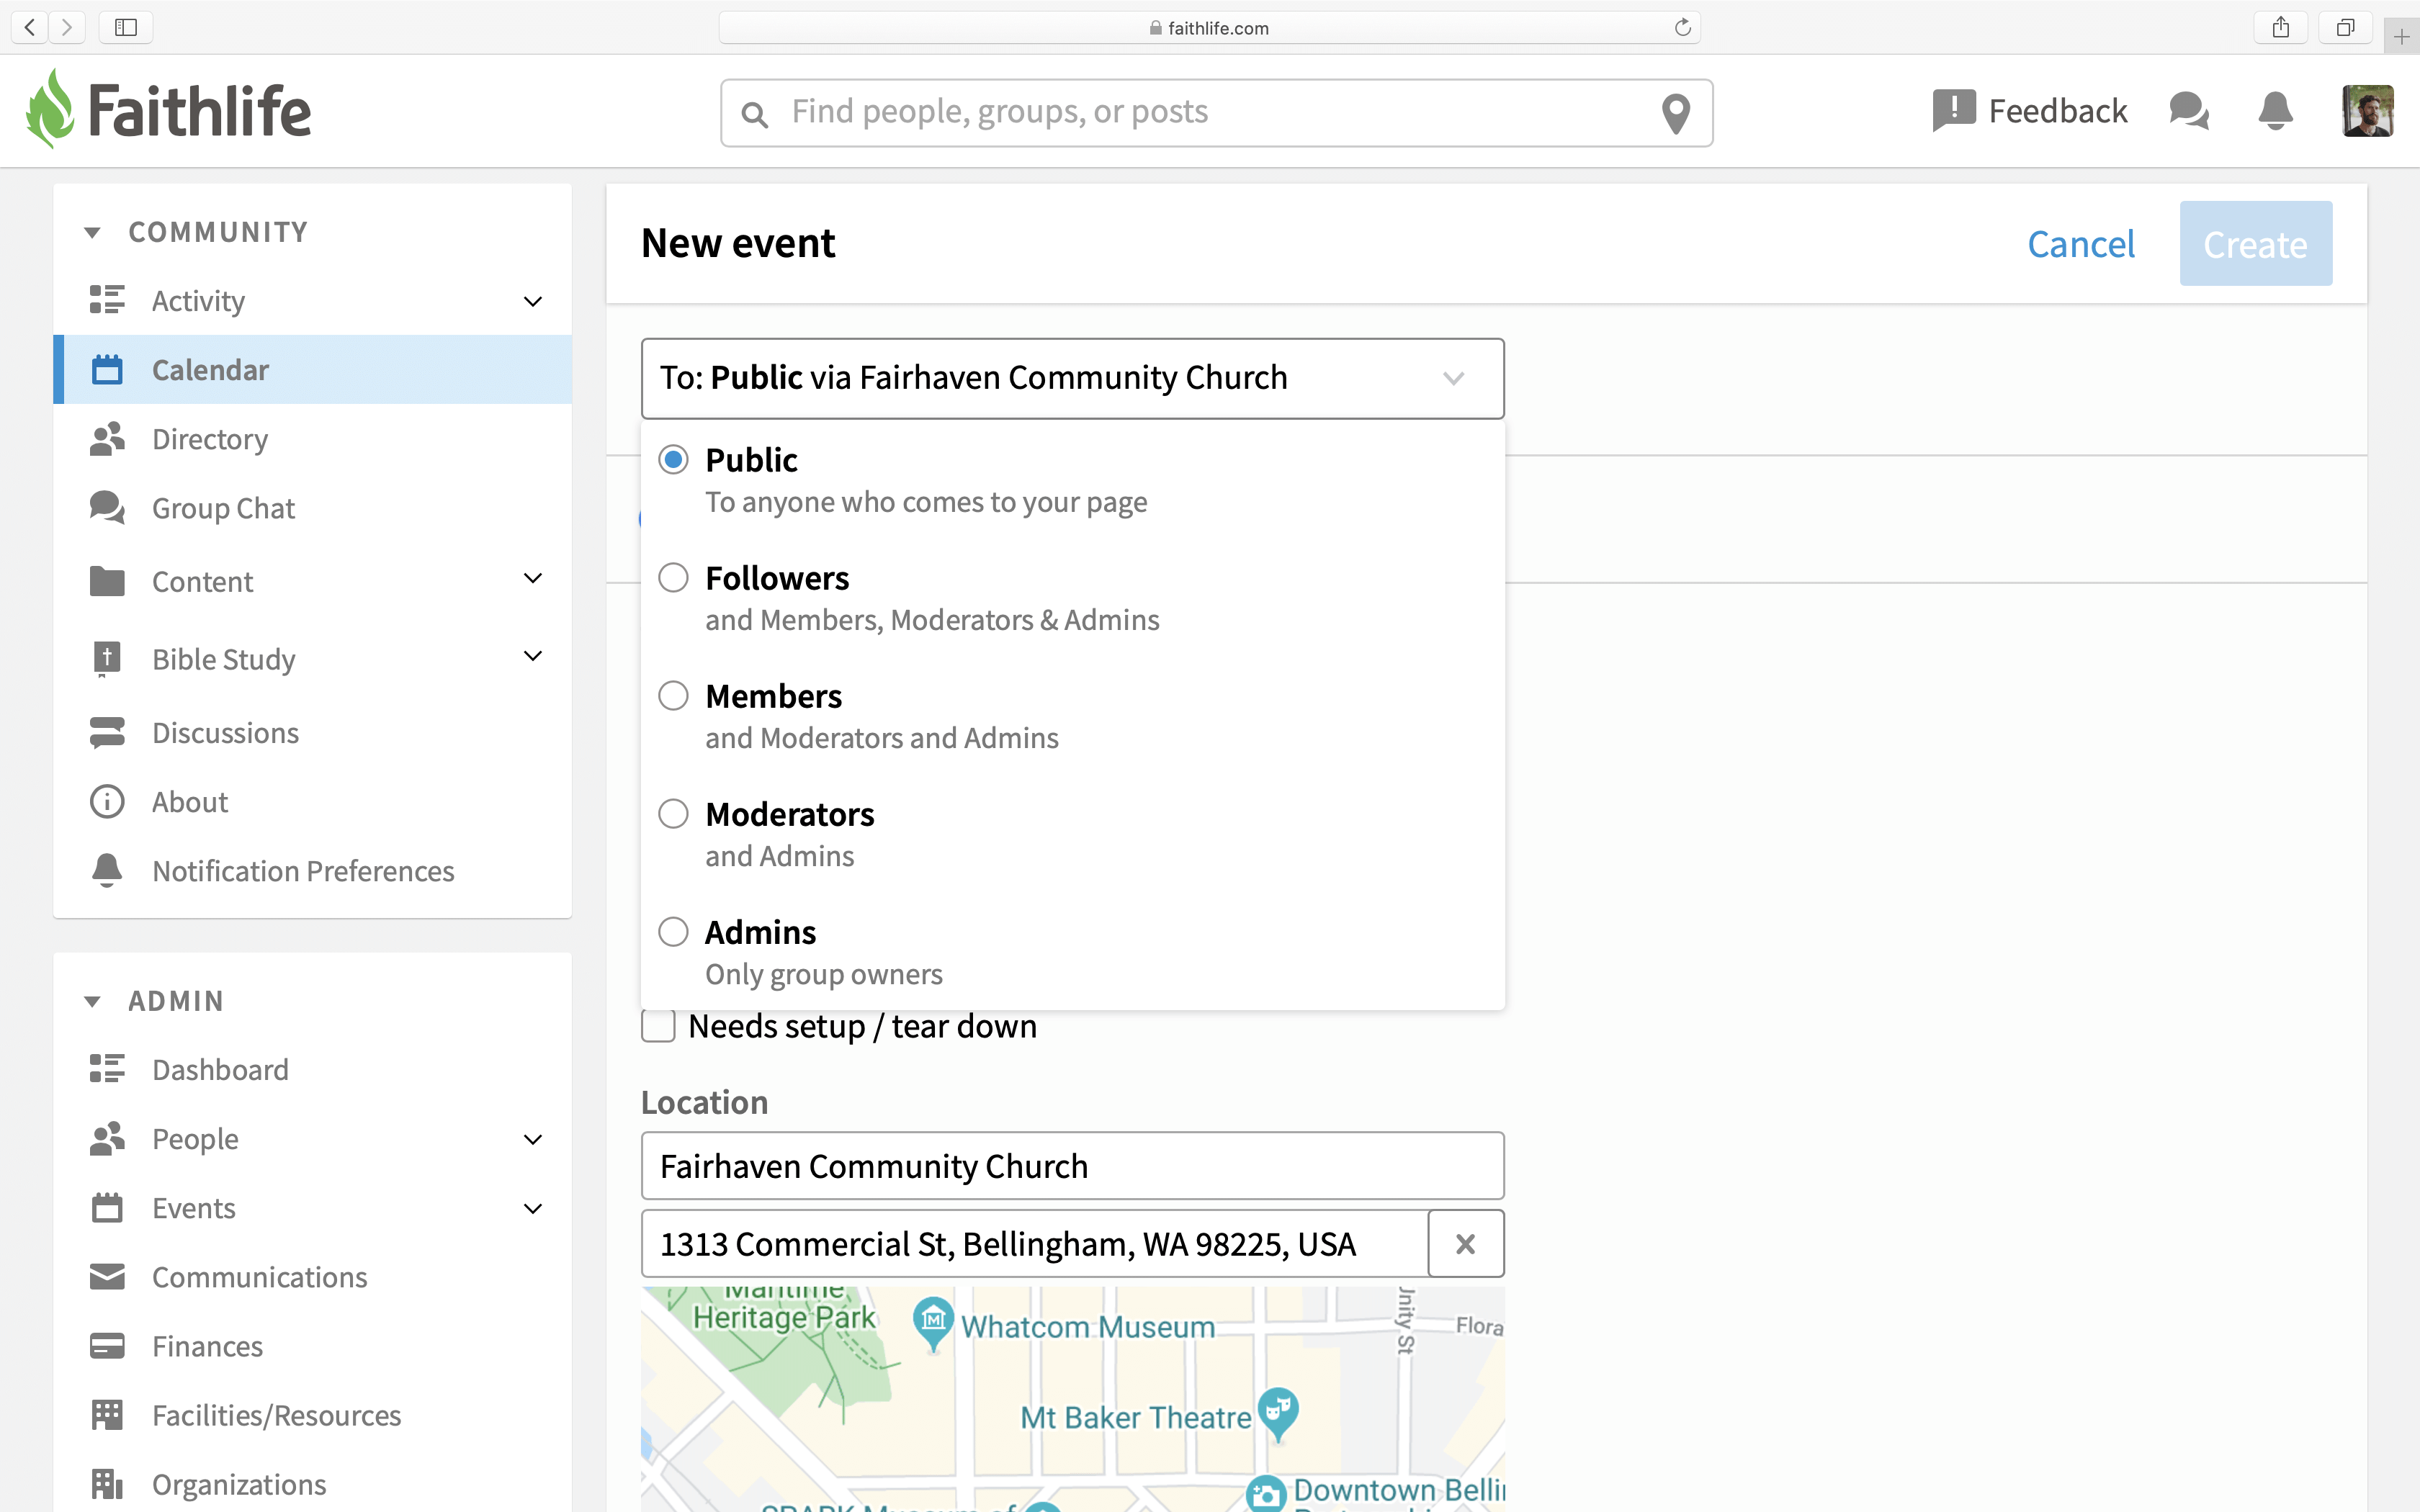2420x1512 pixels.
Task: Open the user profile avatar
Action: coord(2367,110)
